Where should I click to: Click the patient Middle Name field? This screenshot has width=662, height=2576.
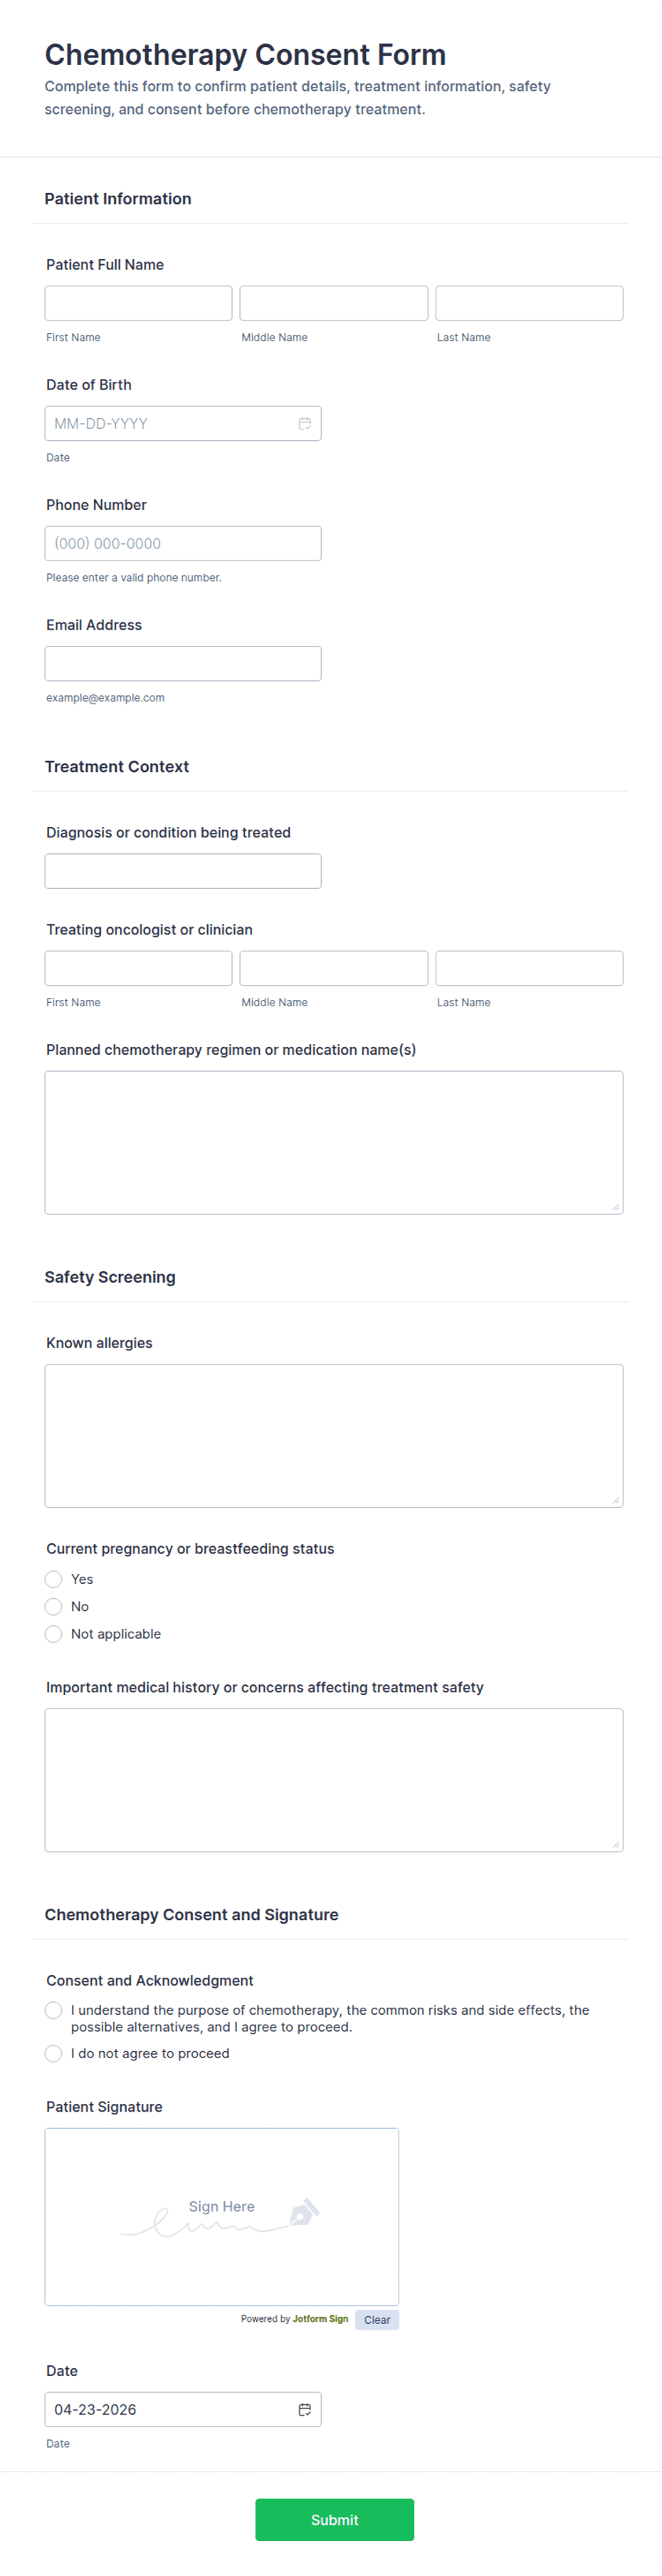tap(333, 303)
